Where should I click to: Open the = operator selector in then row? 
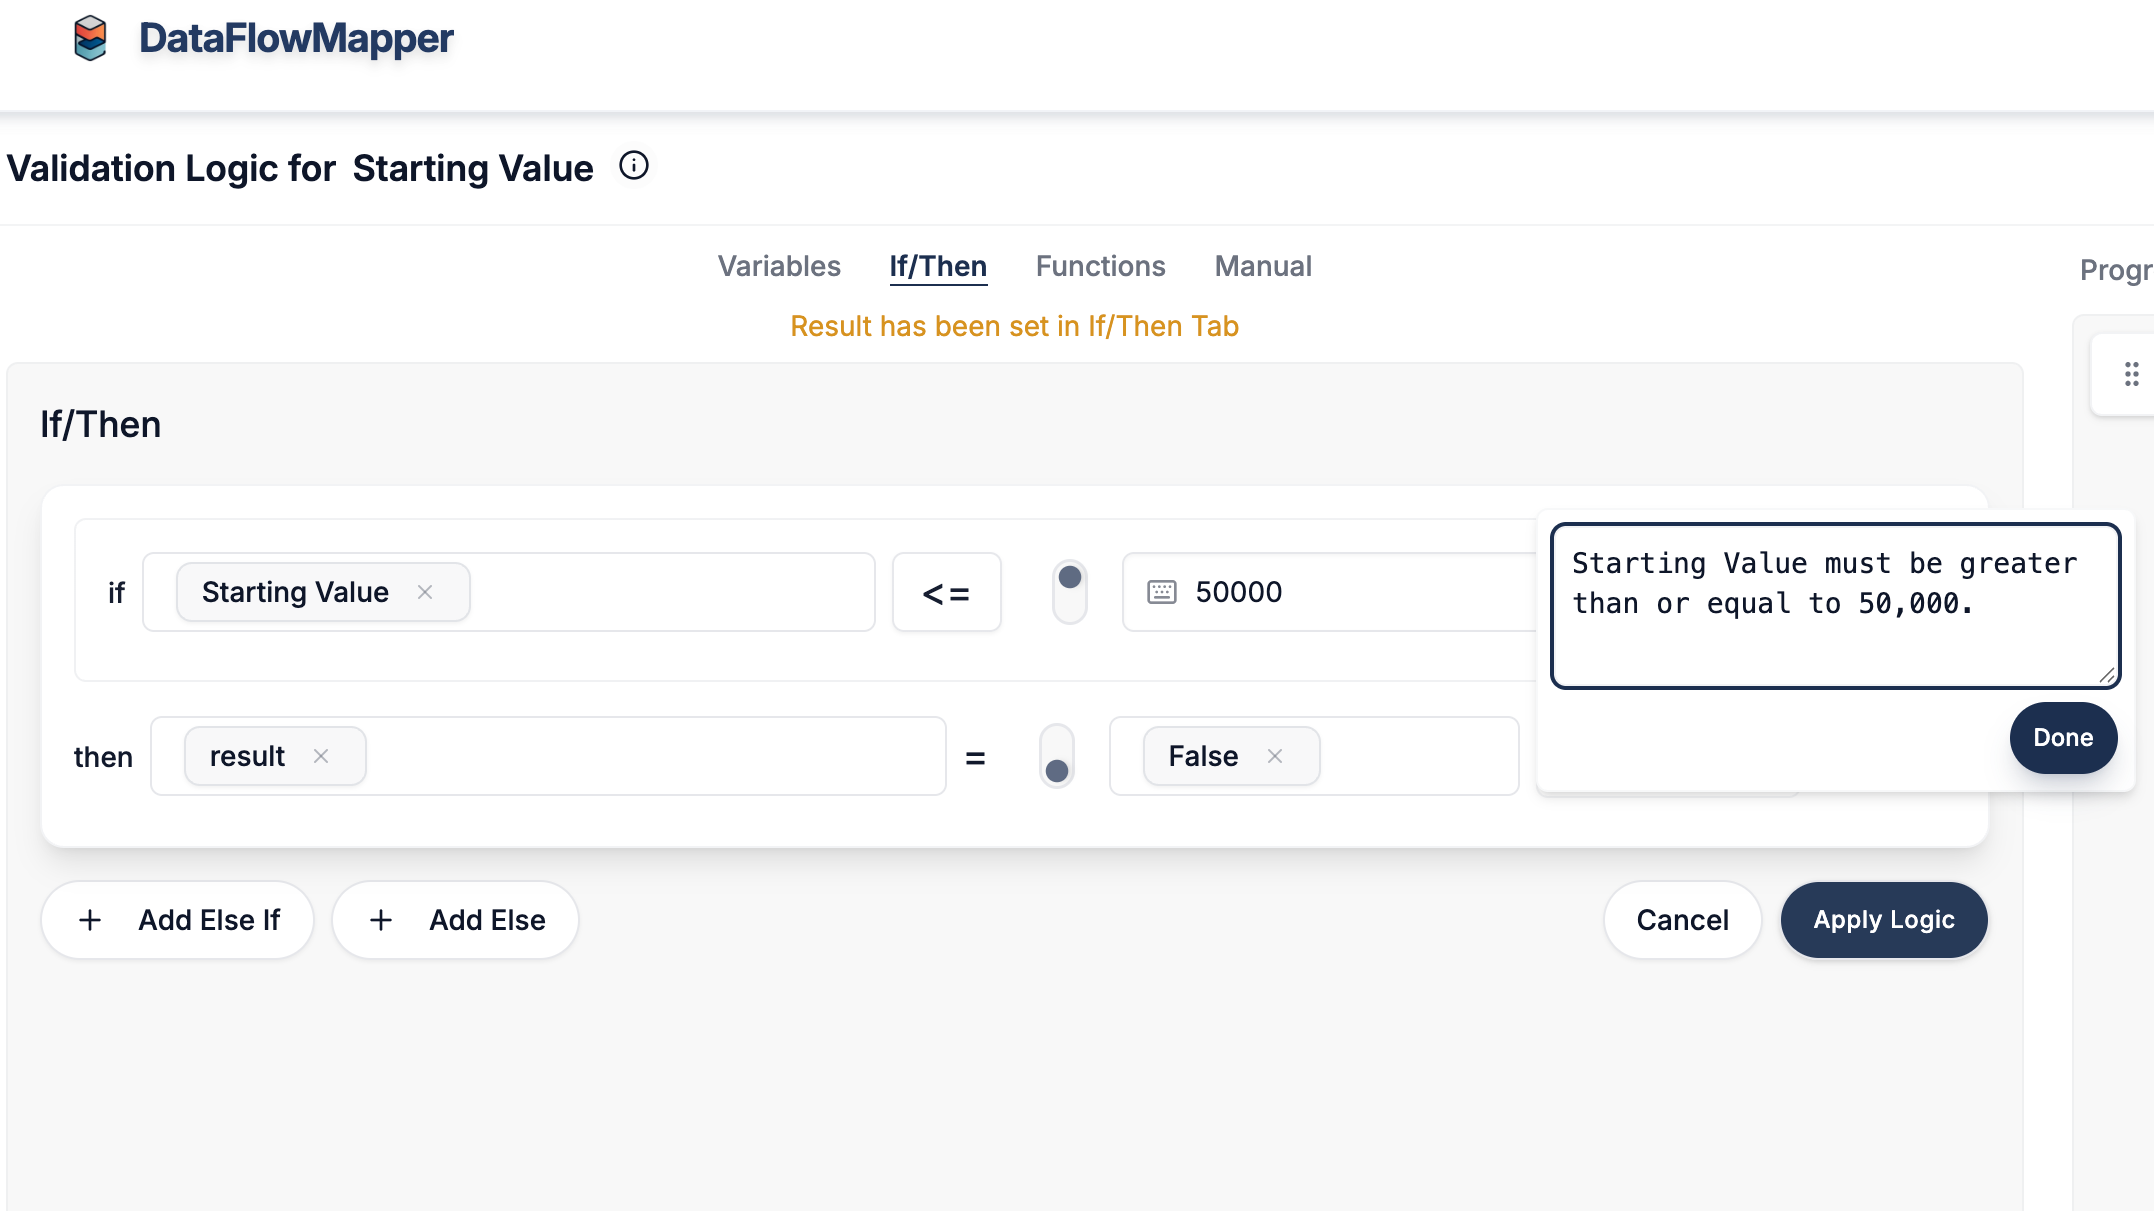[976, 756]
